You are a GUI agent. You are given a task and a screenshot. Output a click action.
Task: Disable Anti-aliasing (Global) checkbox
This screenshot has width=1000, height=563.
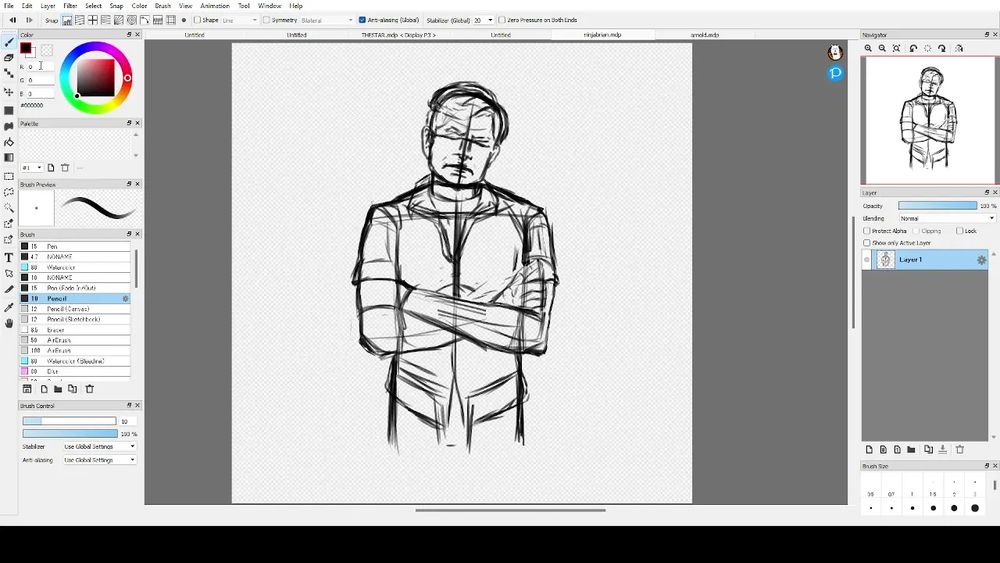tap(362, 20)
